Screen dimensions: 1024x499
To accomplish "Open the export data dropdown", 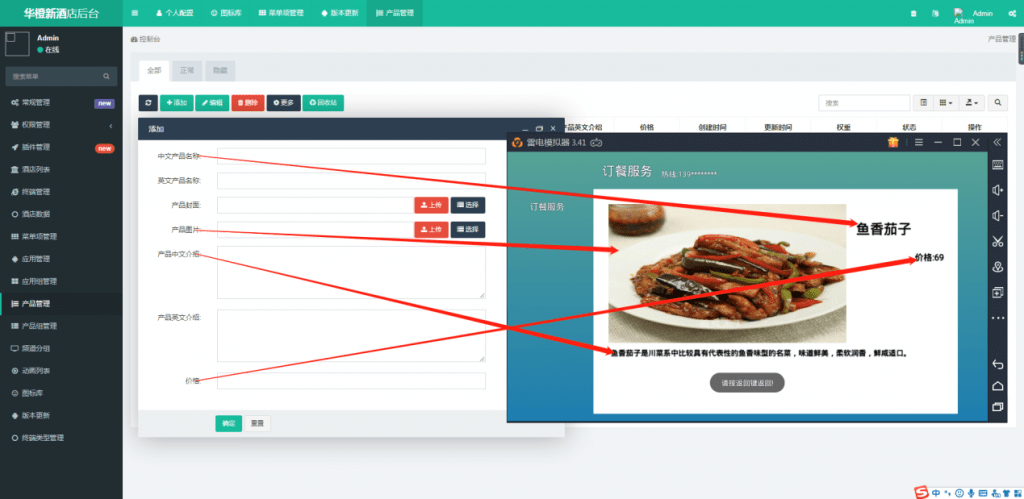I will tap(970, 102).
